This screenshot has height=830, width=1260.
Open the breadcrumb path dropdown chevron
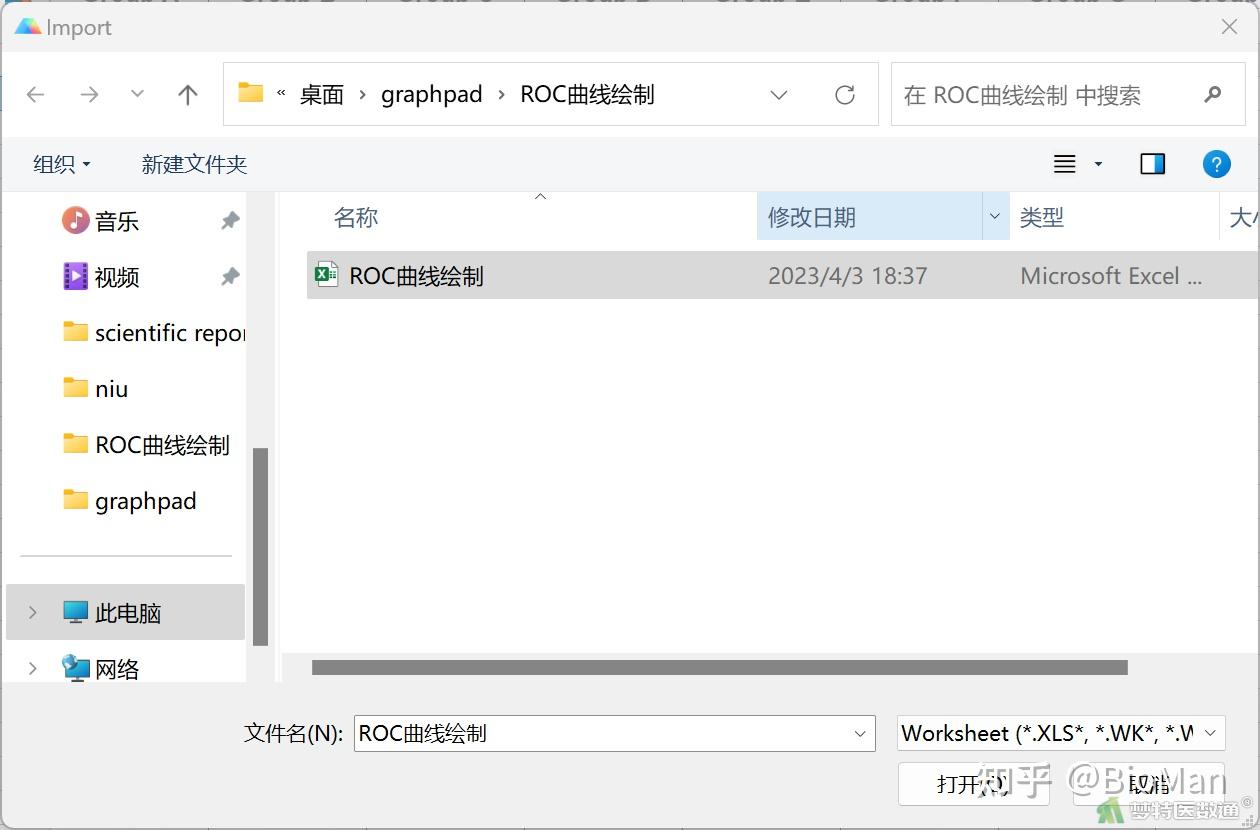point(779,93)
